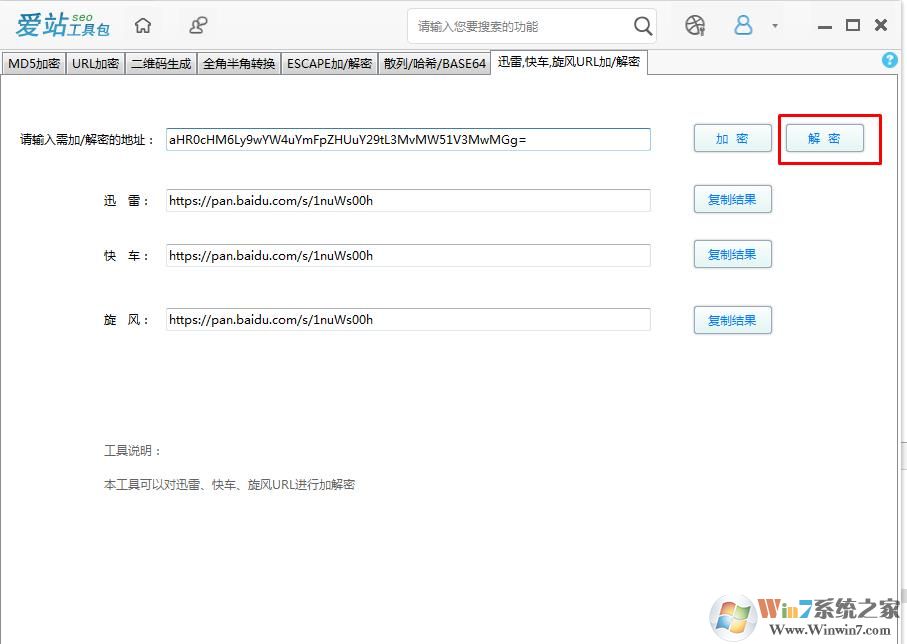The height and width of the screenshot is (644, 907).
Task: Click the login key icon next to Home
Action: (196, 25)
